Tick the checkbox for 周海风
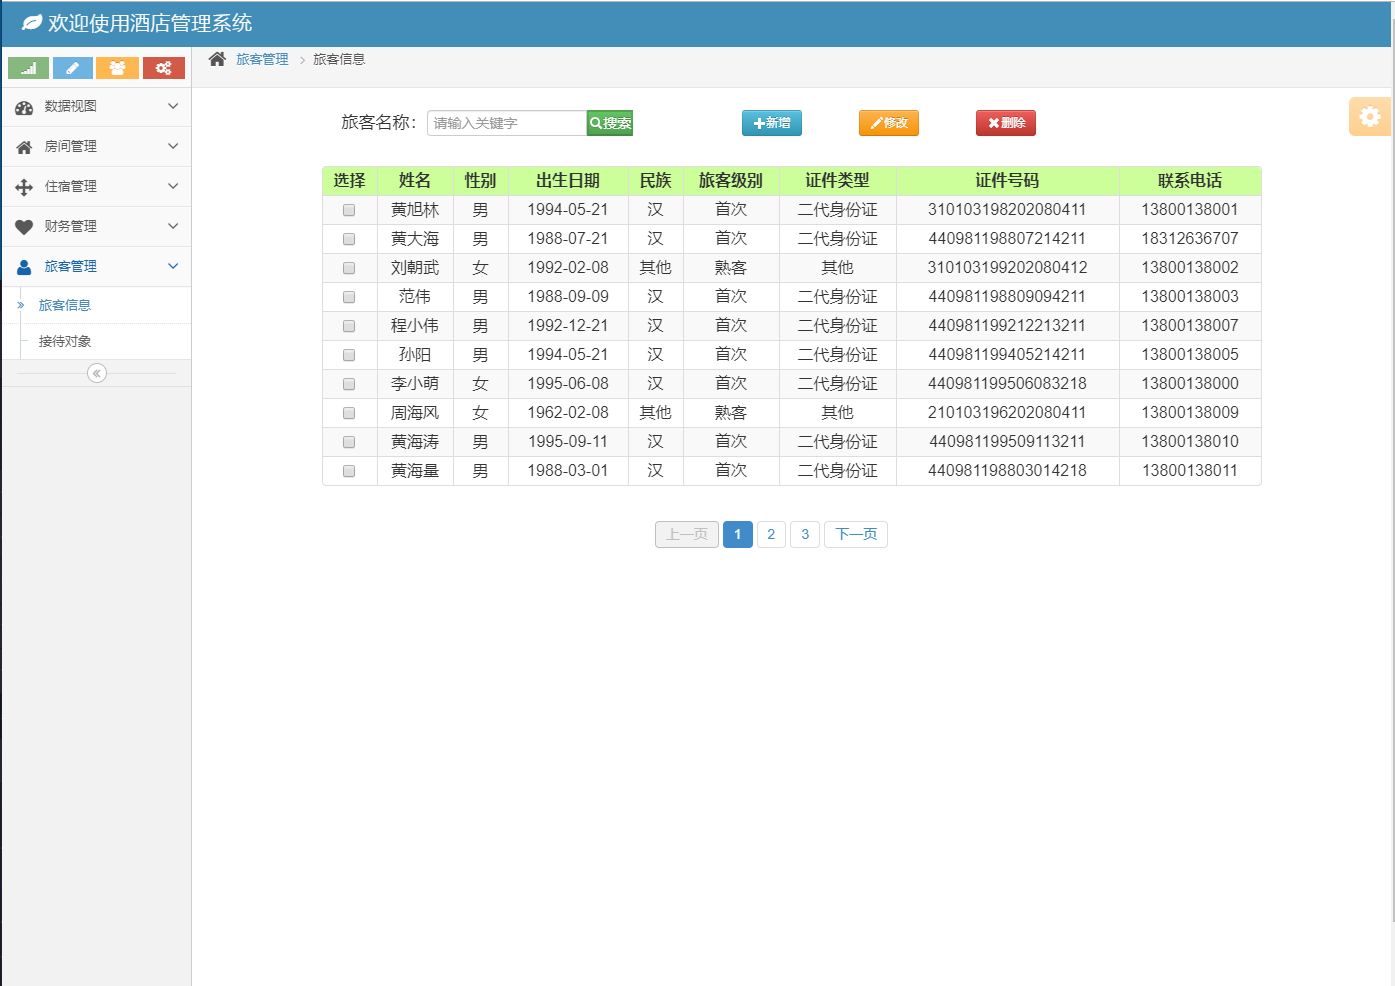 tap(348, 412)
